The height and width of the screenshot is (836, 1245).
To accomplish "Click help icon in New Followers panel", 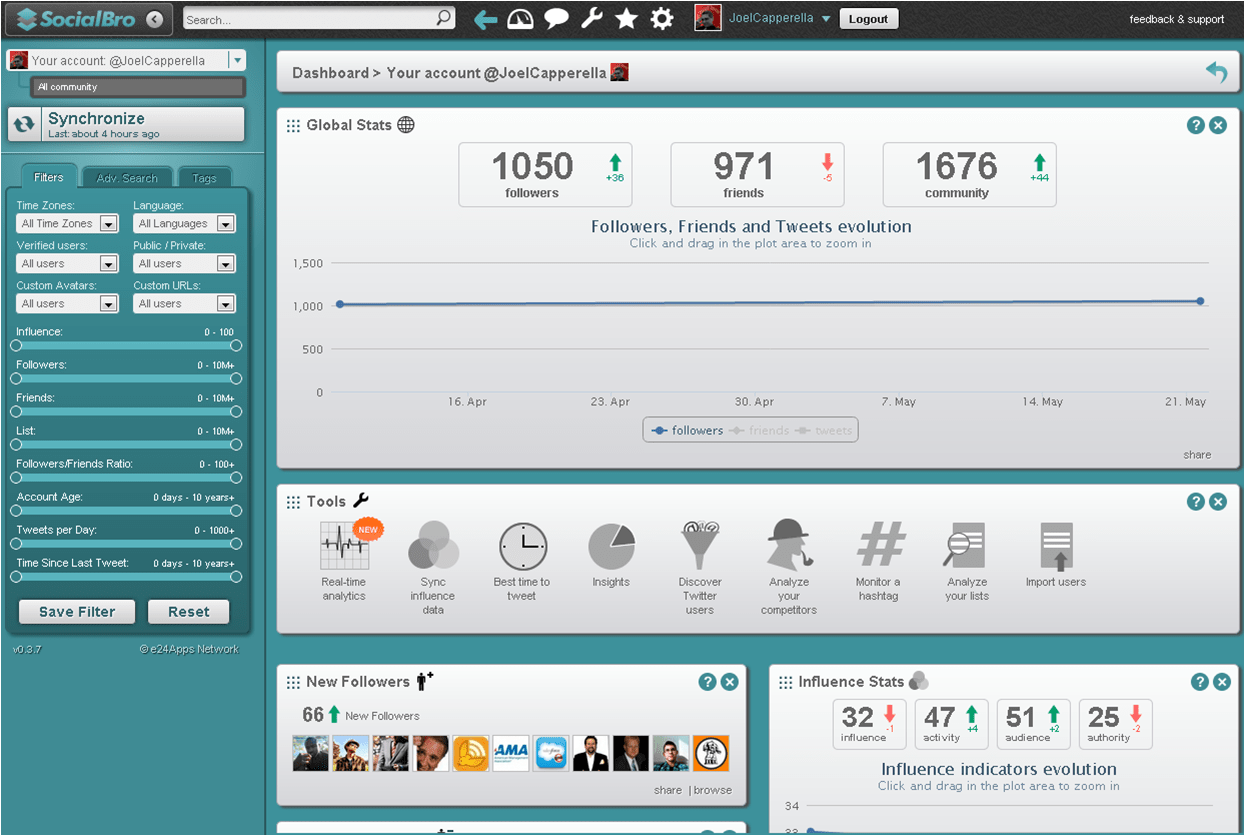I will (707, 682).
